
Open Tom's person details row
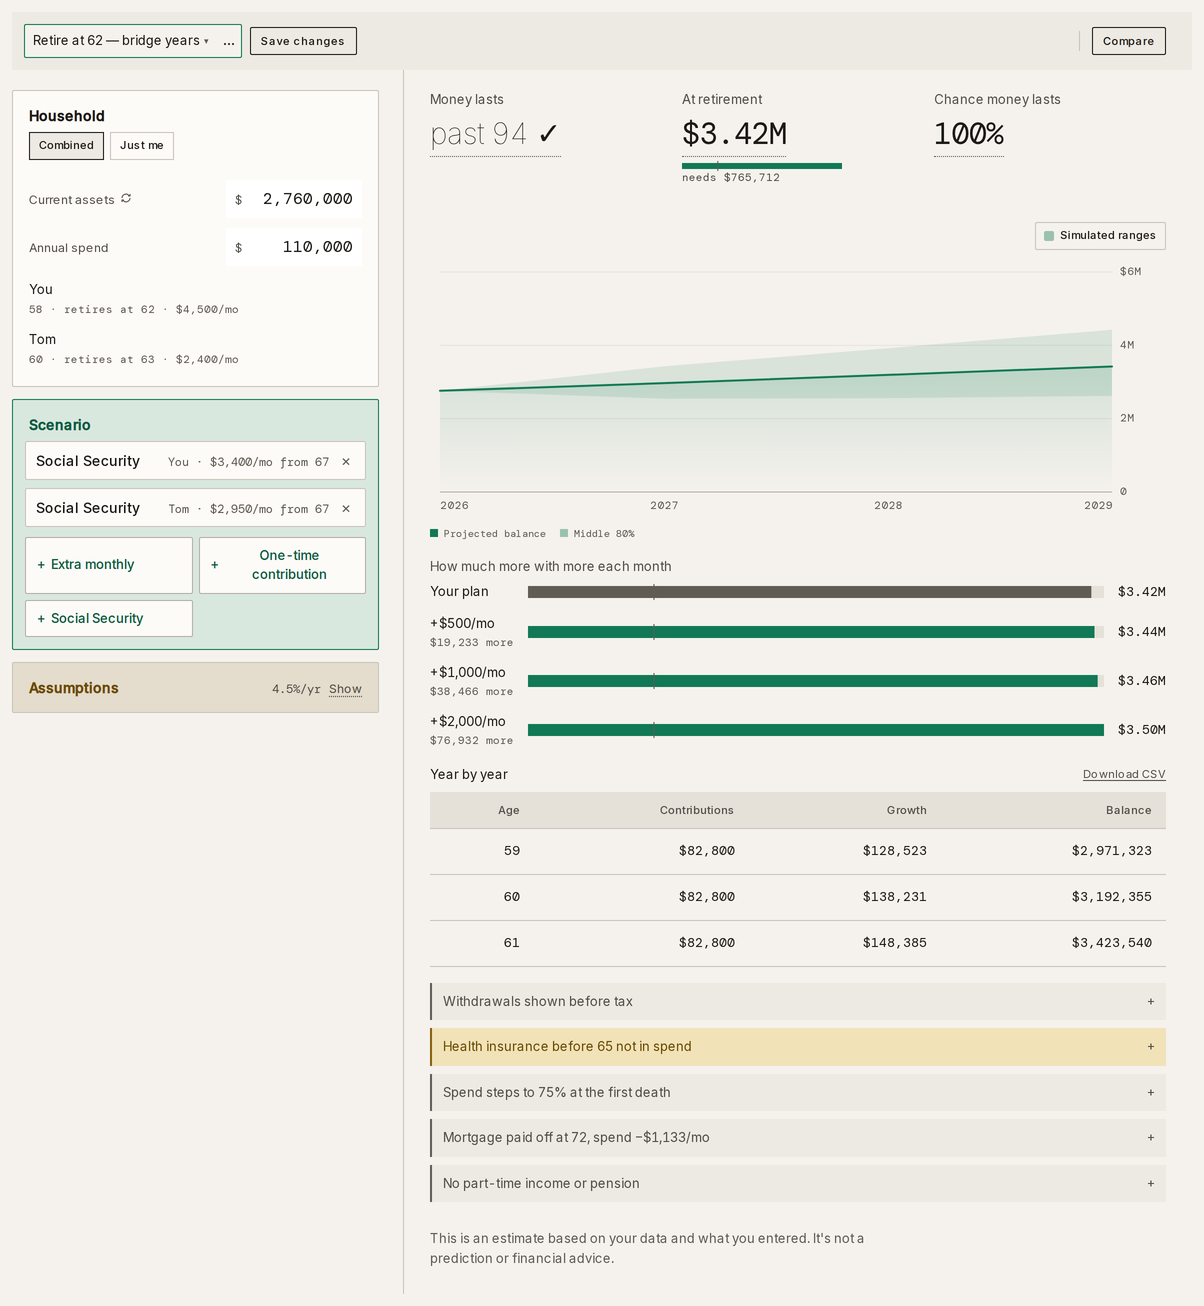click(195, 349)
